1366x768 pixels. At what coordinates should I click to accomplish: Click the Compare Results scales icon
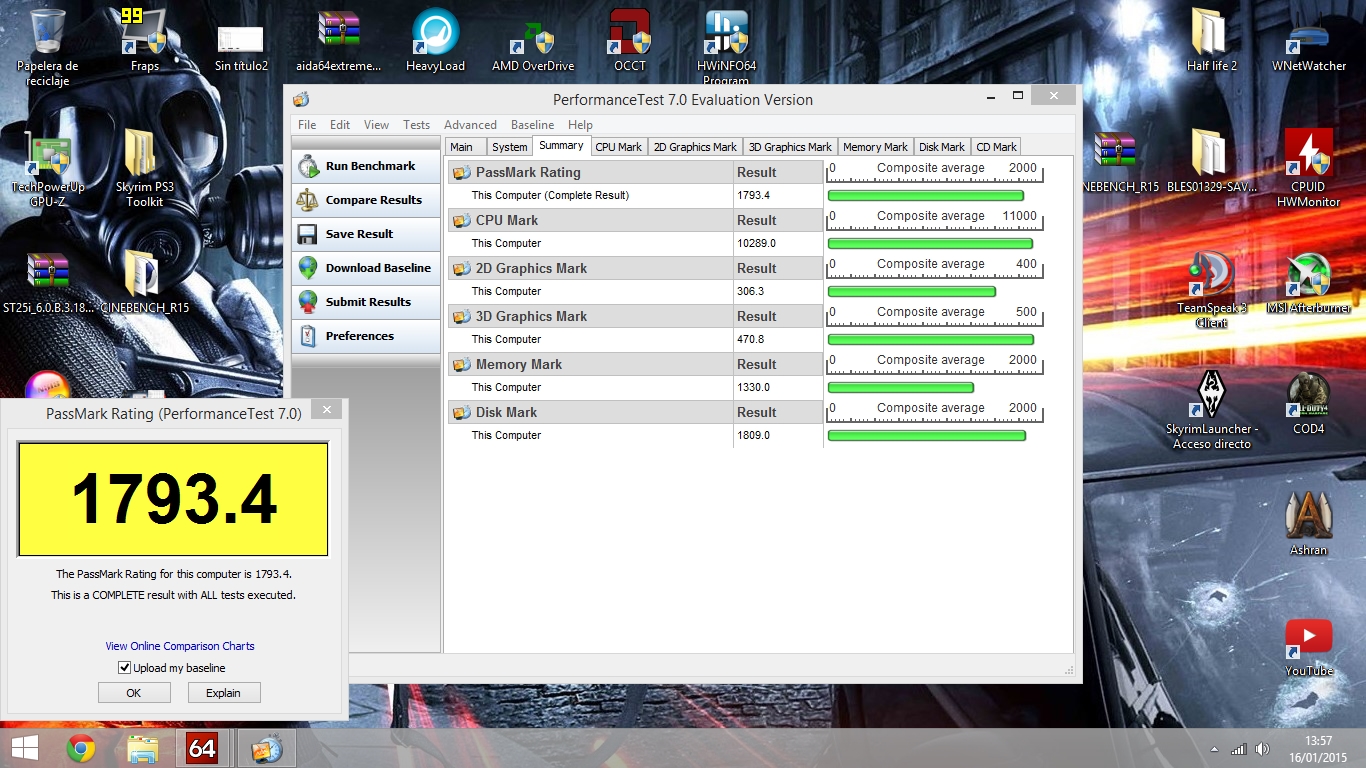308,201
